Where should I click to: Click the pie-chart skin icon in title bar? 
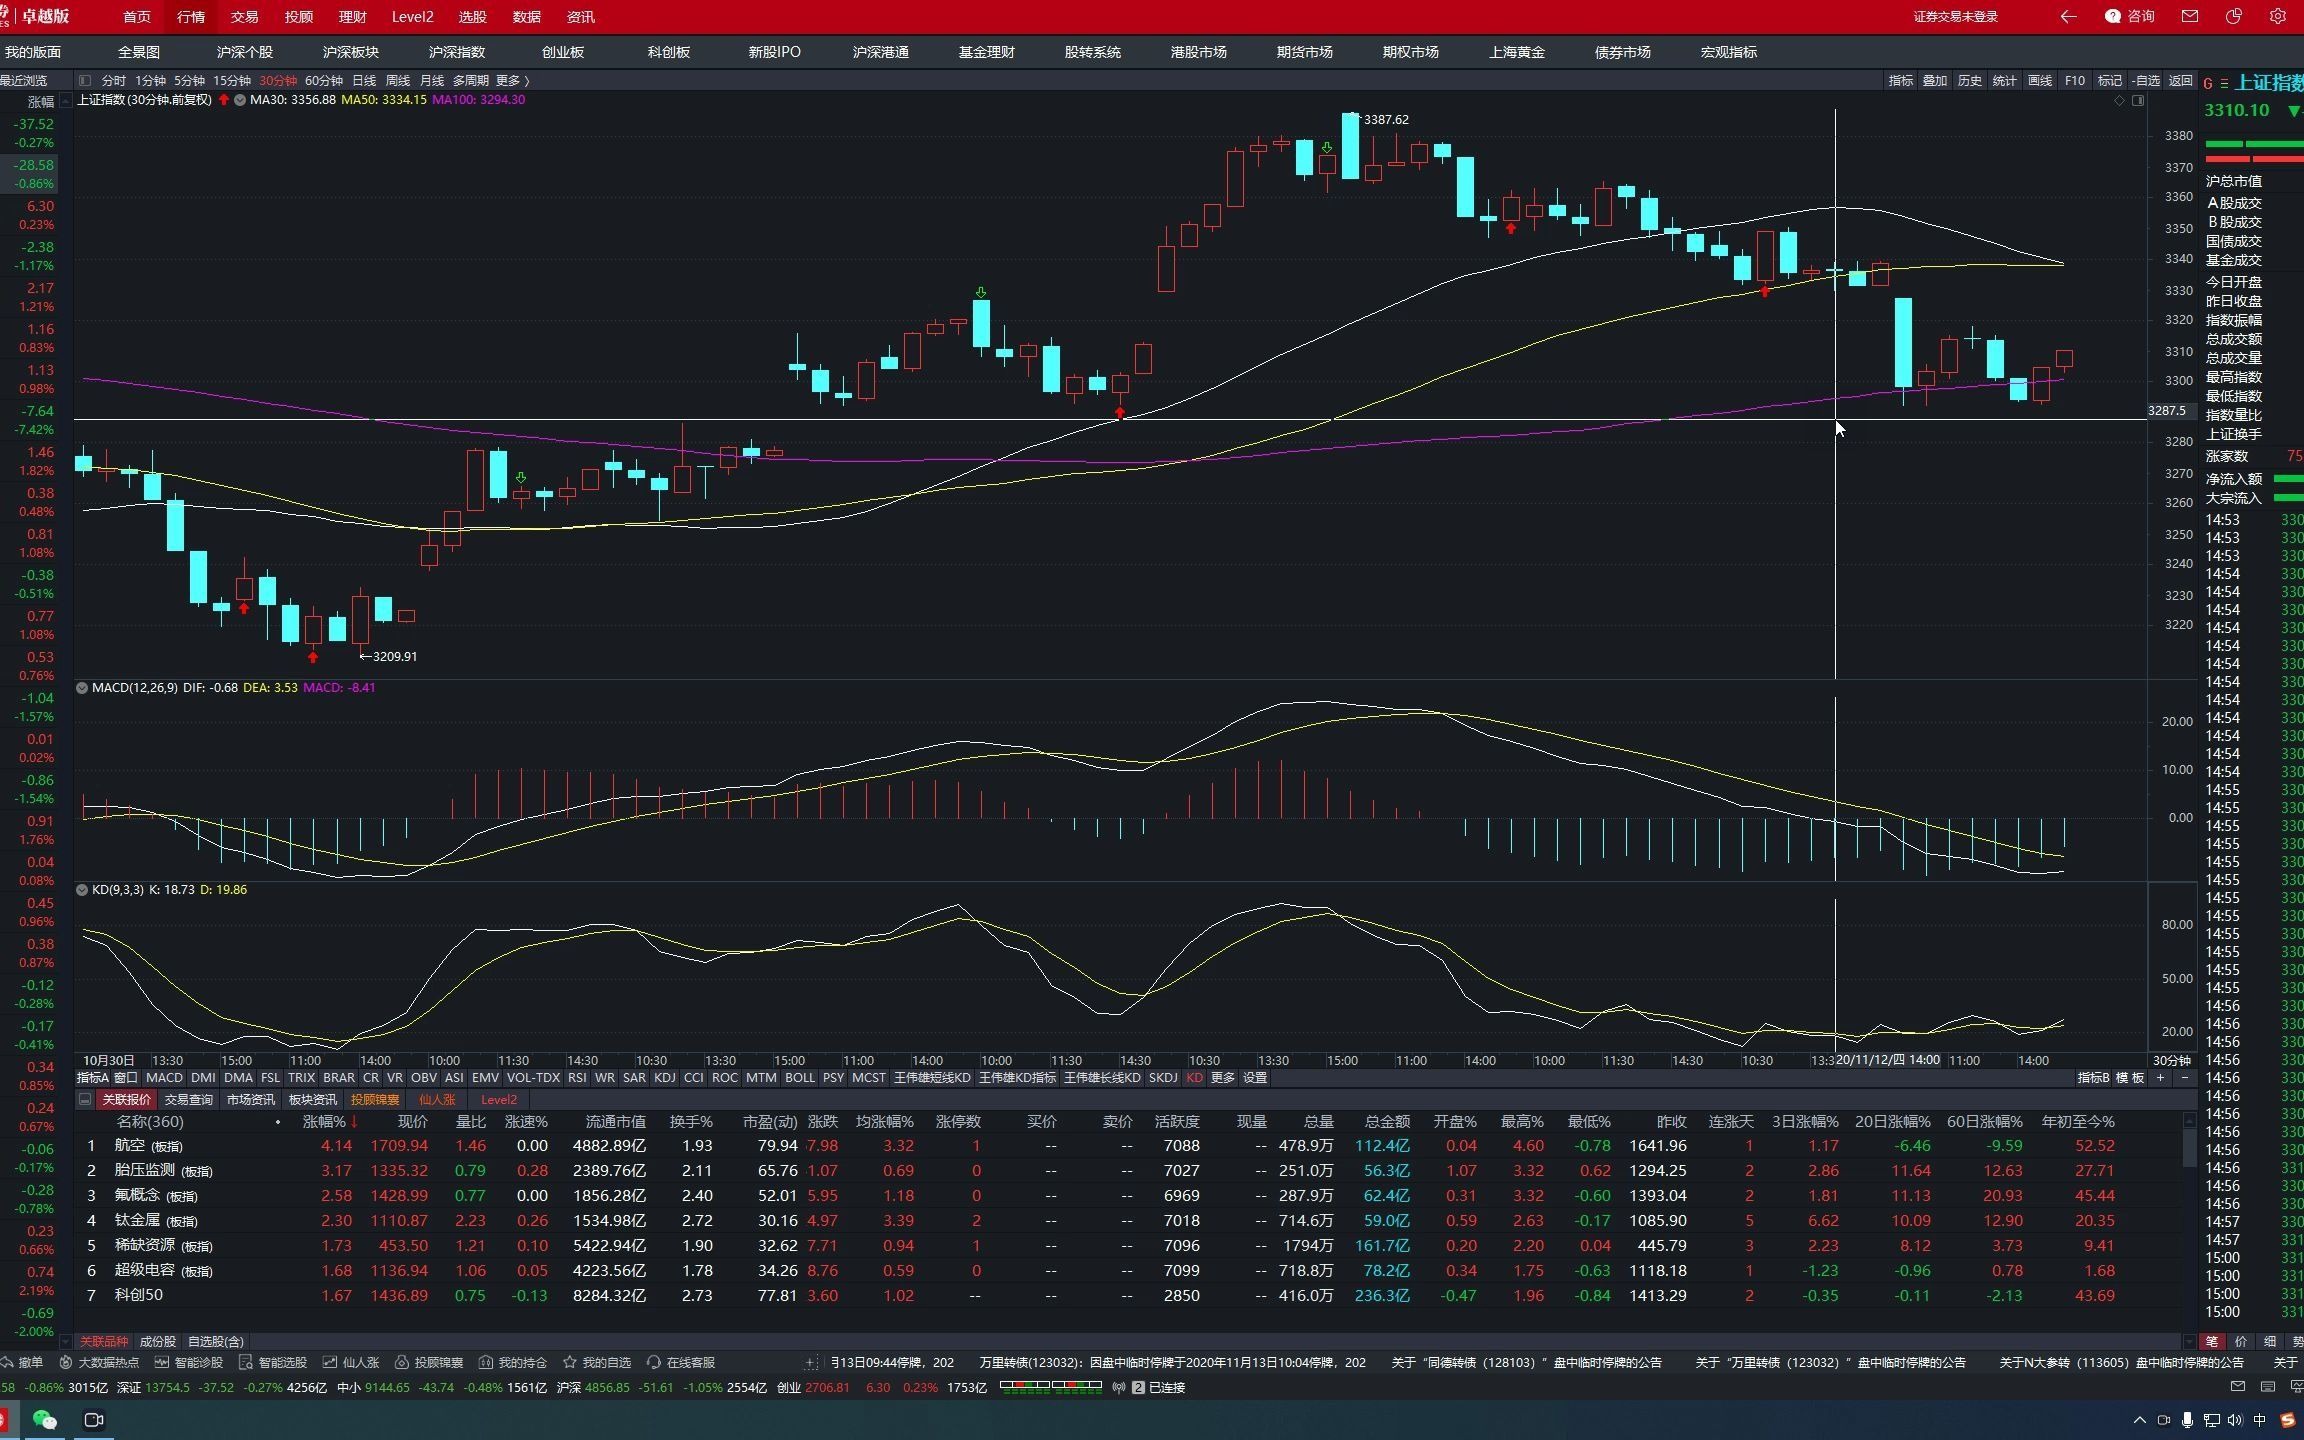click(x=2234, y=16)
